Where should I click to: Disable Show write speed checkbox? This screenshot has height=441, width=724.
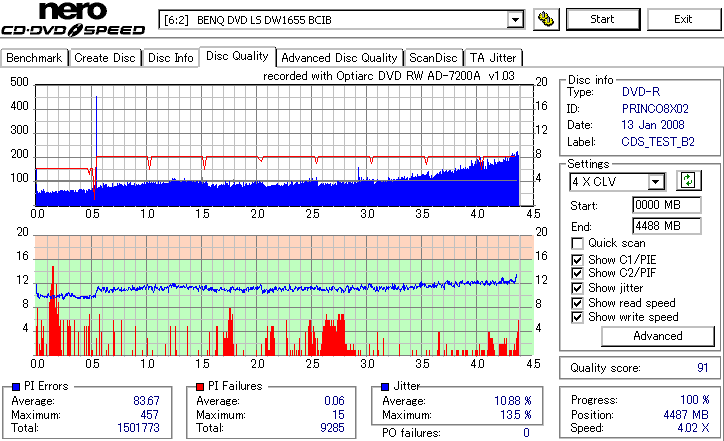[577, 317]
